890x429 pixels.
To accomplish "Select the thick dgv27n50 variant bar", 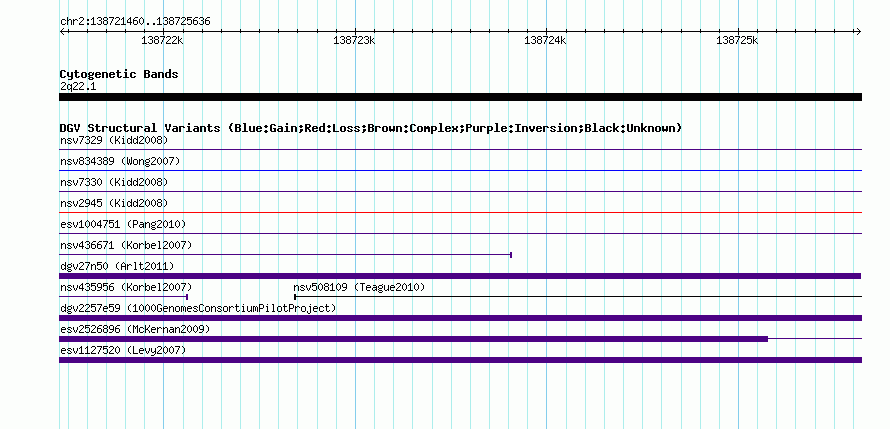I will (x=460, y=276).
